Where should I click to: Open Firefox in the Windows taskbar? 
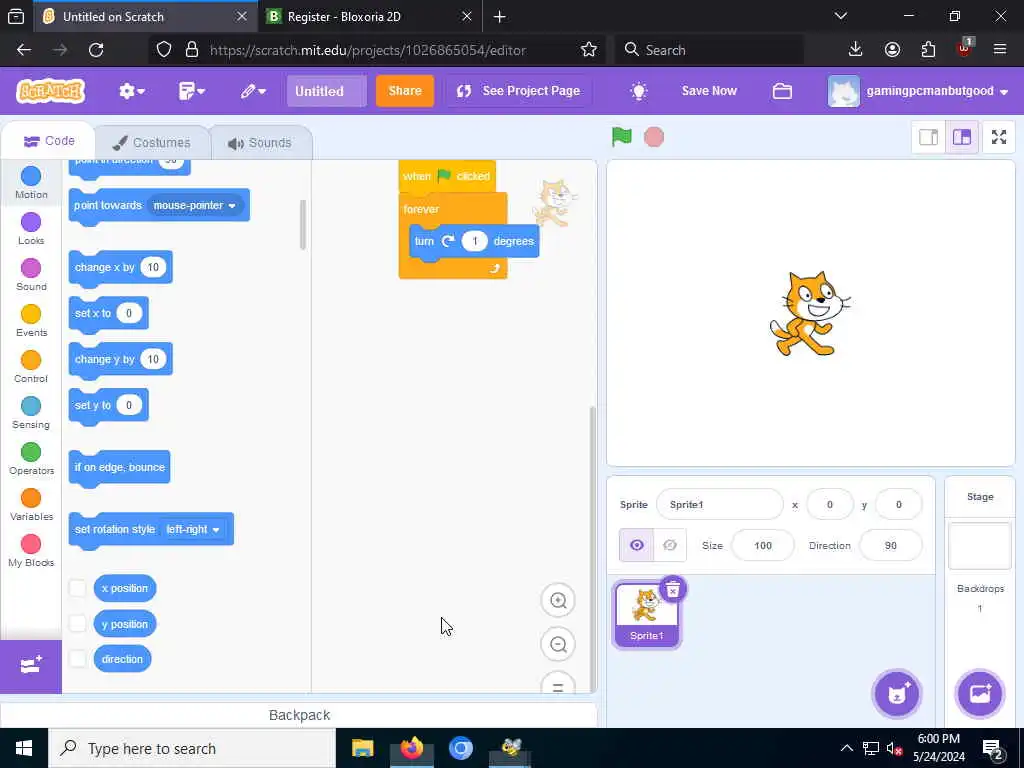pyautogui.click(x=411, y=748)
